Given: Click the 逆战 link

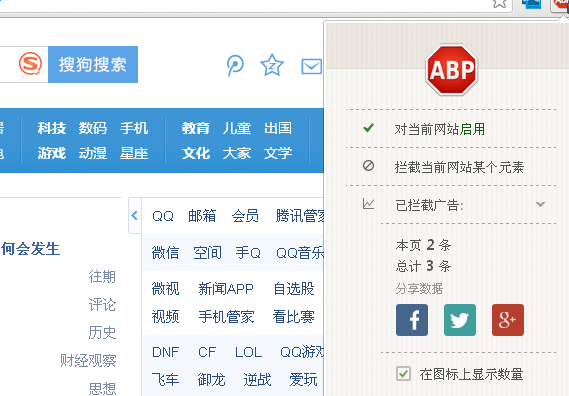Looking at the screenshot, I should [257, 380].
